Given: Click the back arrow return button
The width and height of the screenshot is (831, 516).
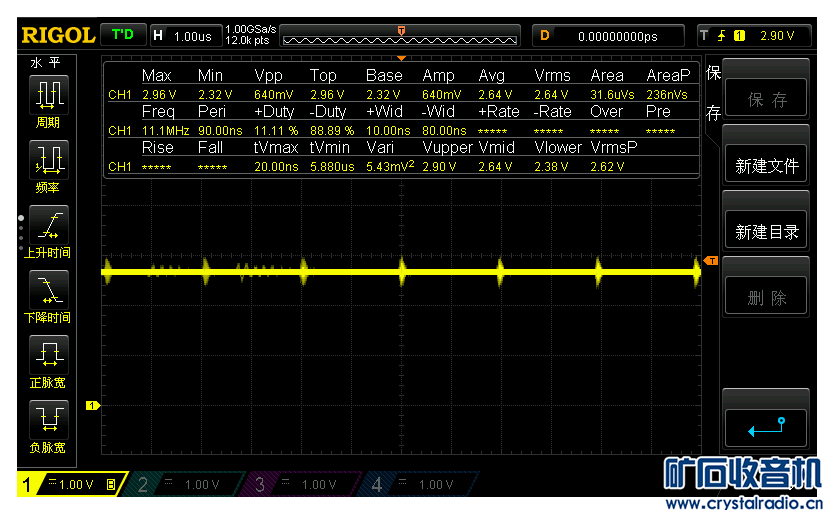Looking at the screenshot, I should point(766,427).
